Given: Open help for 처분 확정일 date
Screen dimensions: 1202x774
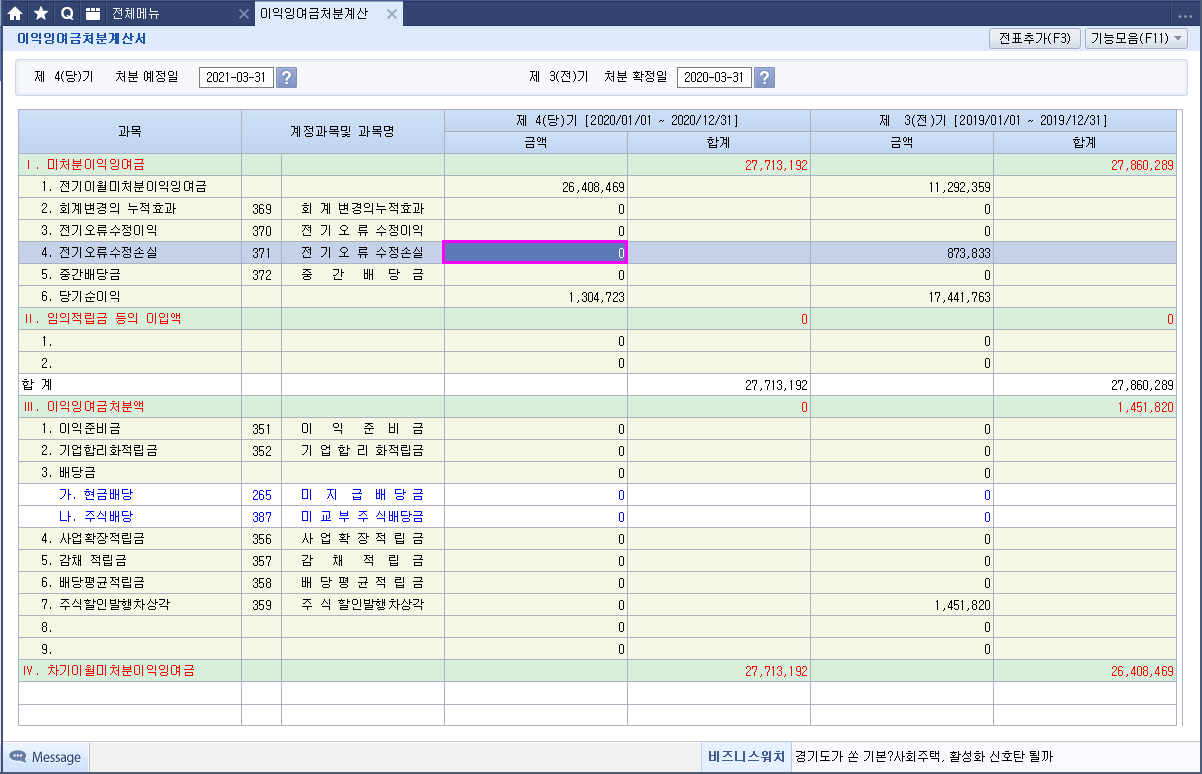Looking at the screenshot, I should click(764, 78).
